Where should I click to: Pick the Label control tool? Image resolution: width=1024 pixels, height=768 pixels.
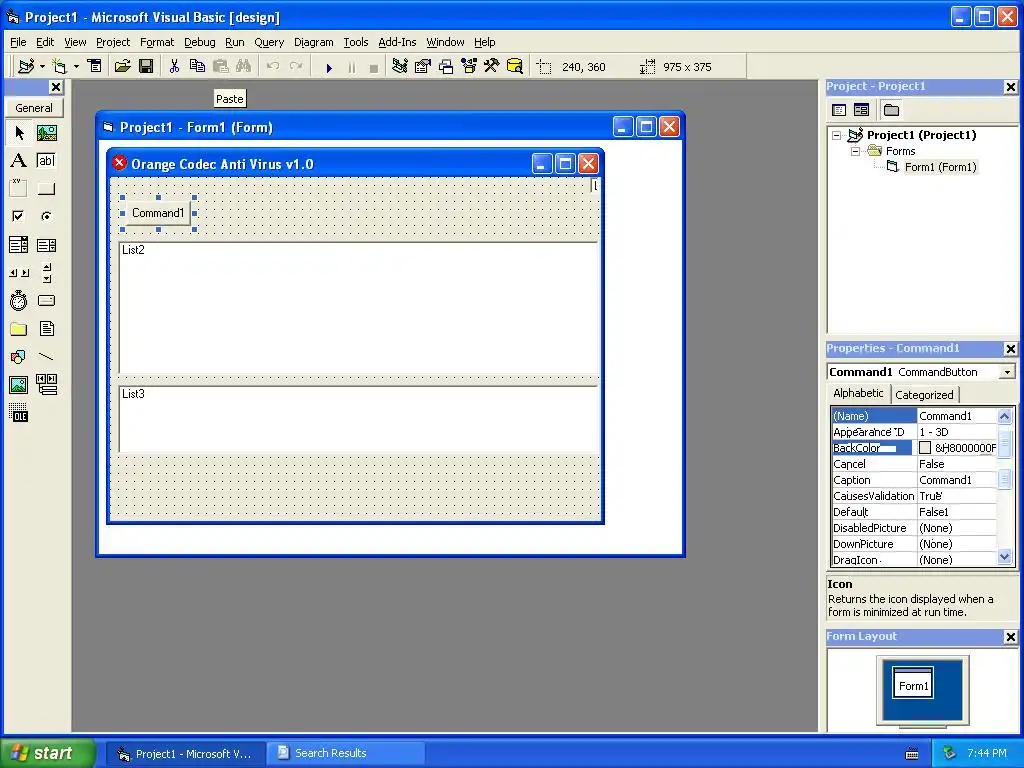click(19, 161)
